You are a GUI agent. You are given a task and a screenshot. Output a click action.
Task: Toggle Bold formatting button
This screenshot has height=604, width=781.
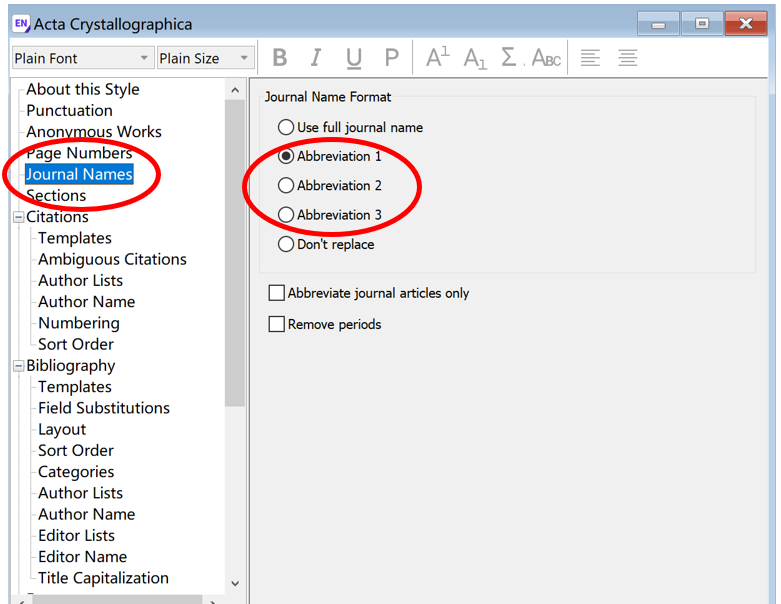pos(280,58)
